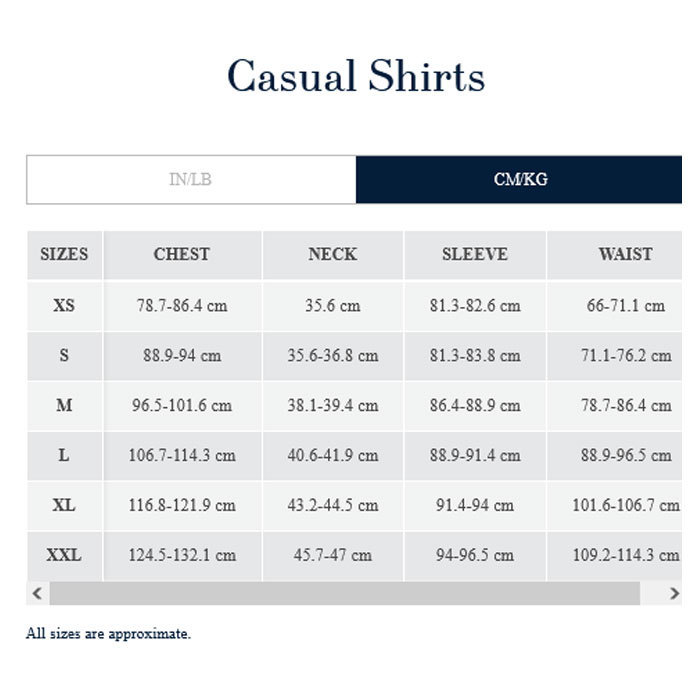The height and width of the screenshot is (700, 700).
Task: Click the SIZES column header
Action: (65, 255)
